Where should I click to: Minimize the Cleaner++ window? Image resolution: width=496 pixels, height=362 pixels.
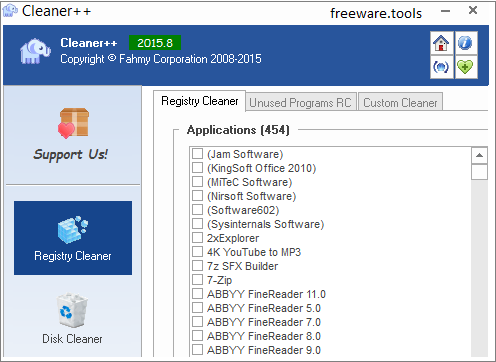[445, 11]
